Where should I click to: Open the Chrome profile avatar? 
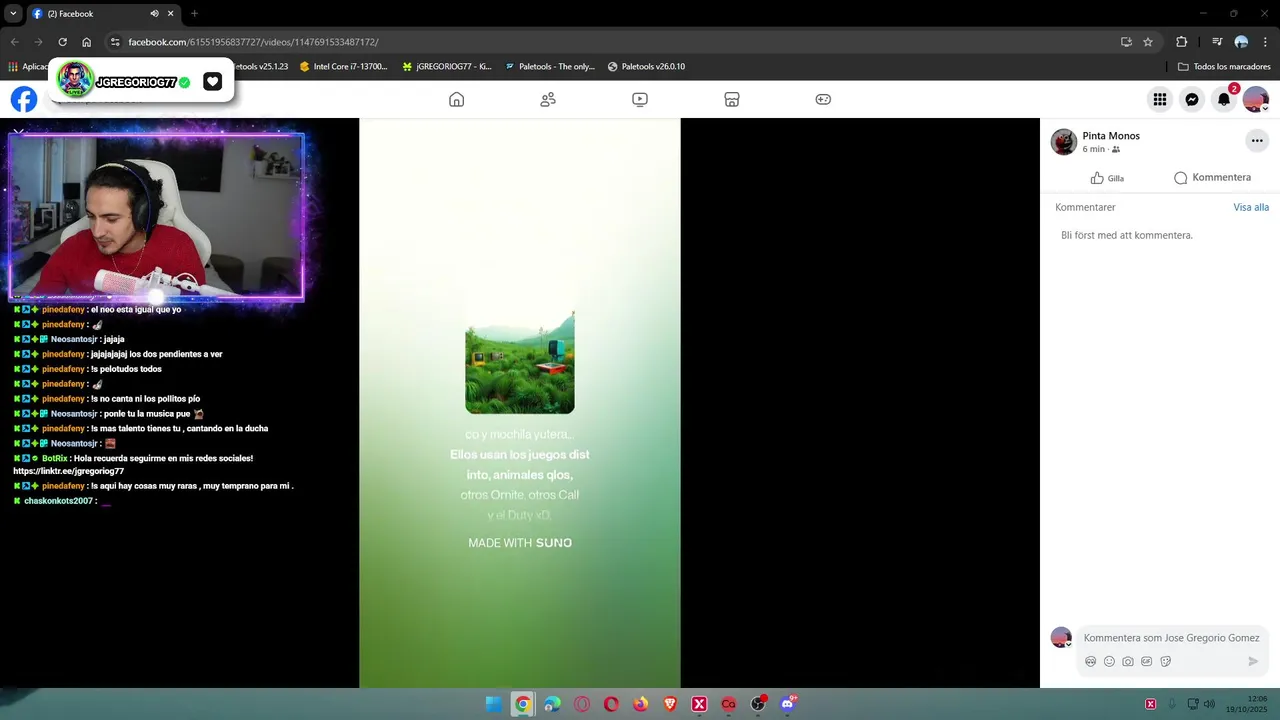(x=1241, y=42)
